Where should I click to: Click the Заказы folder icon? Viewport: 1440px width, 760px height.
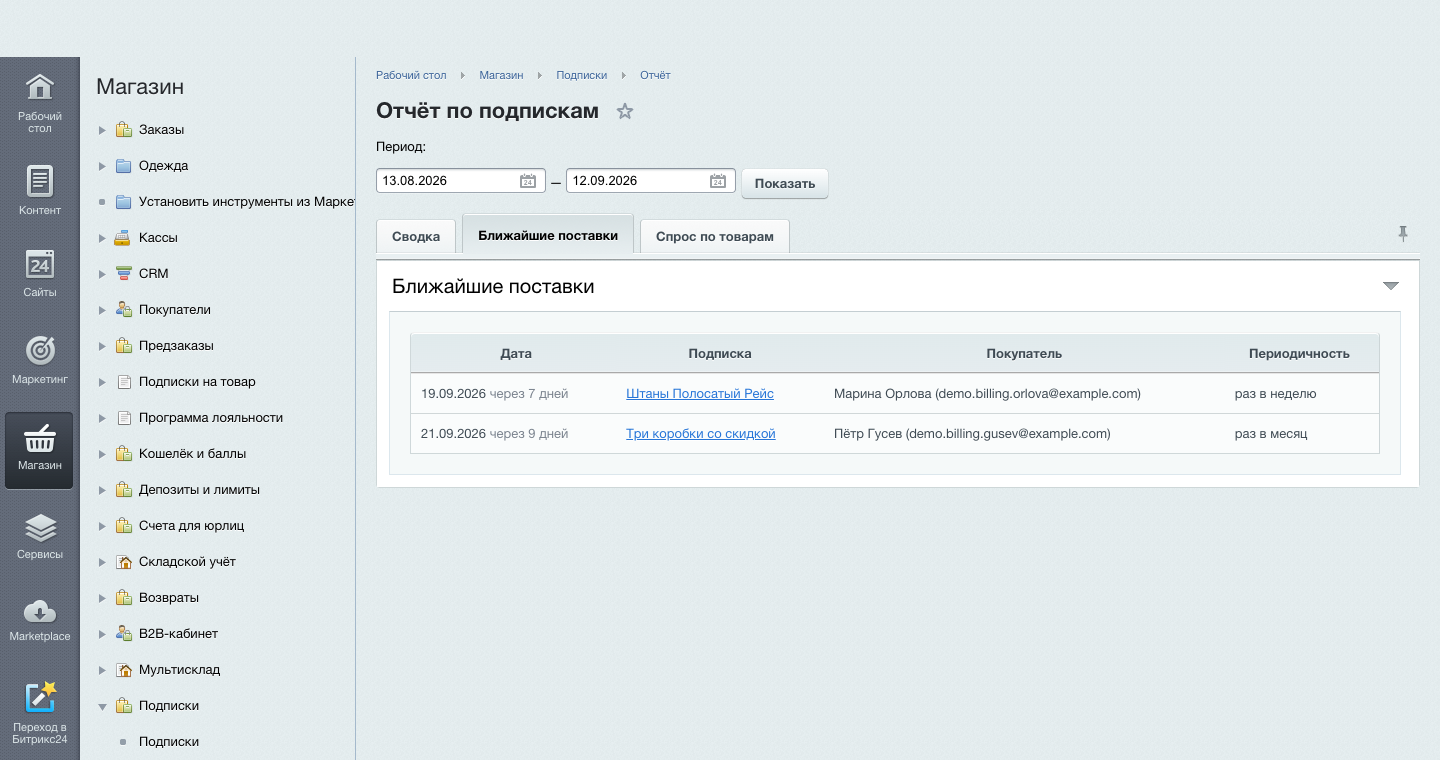[x=124, y=129]
